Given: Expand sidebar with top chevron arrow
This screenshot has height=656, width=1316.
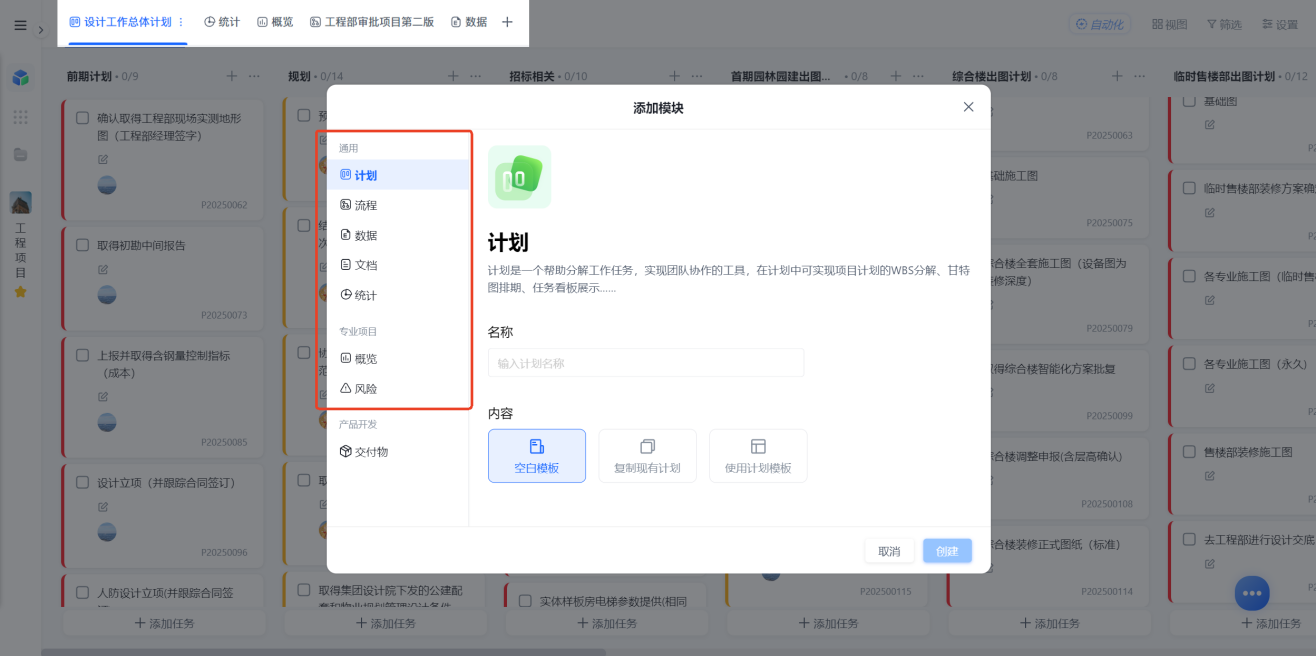Looking at the screenshot, I should (x=41, y=30).
